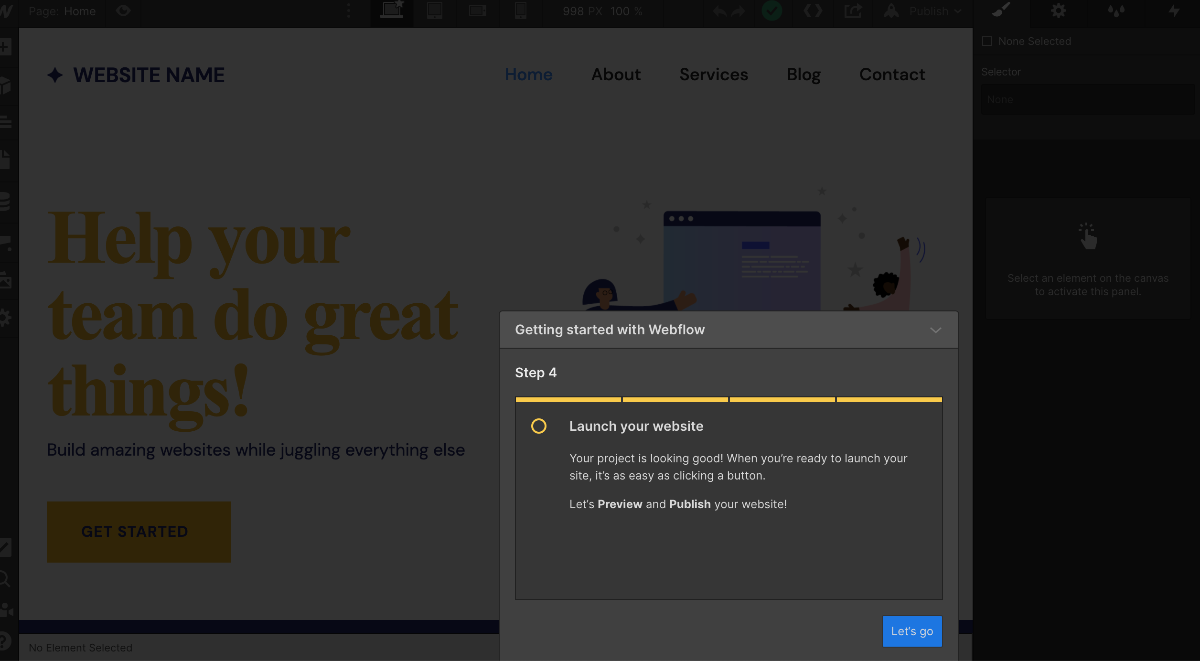Screen dimensions: 1200x661
Task: Click the undo arrow
Action: tap(719, 11)
